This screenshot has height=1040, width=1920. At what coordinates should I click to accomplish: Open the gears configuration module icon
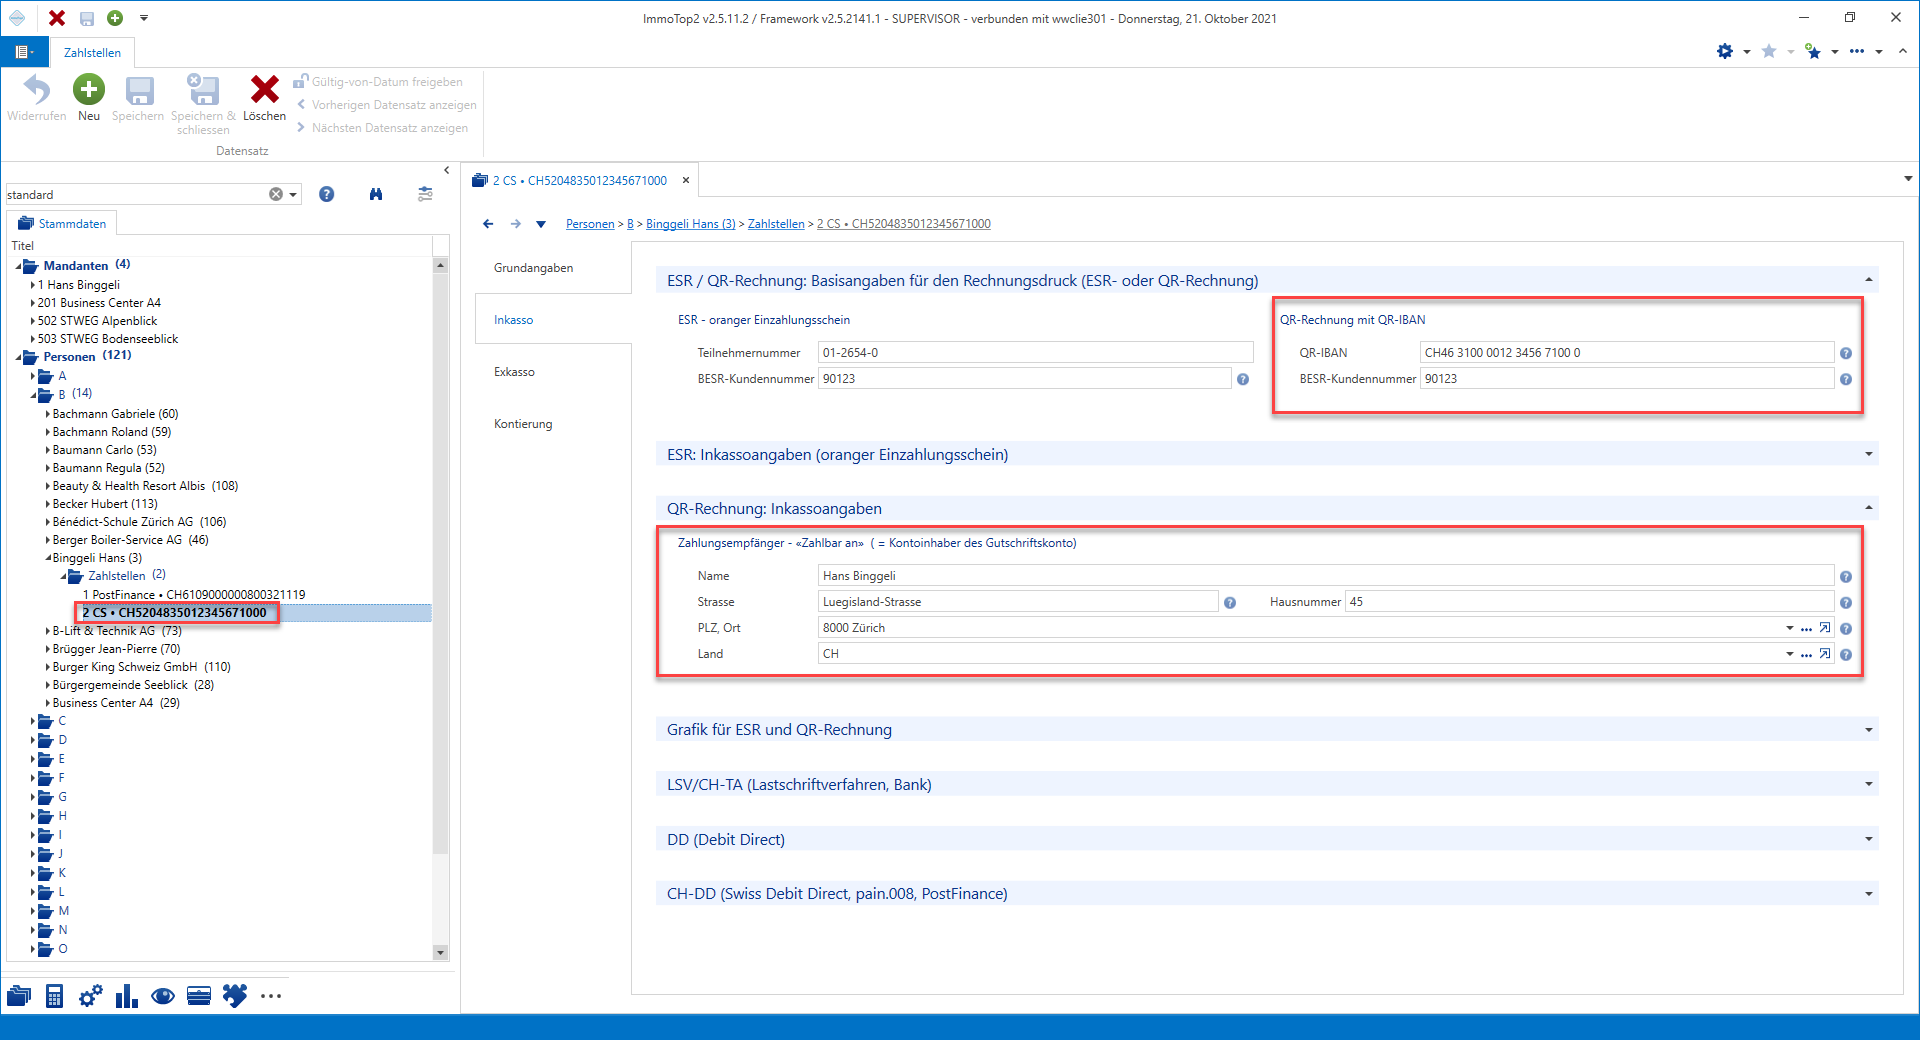tap(90, 996)
